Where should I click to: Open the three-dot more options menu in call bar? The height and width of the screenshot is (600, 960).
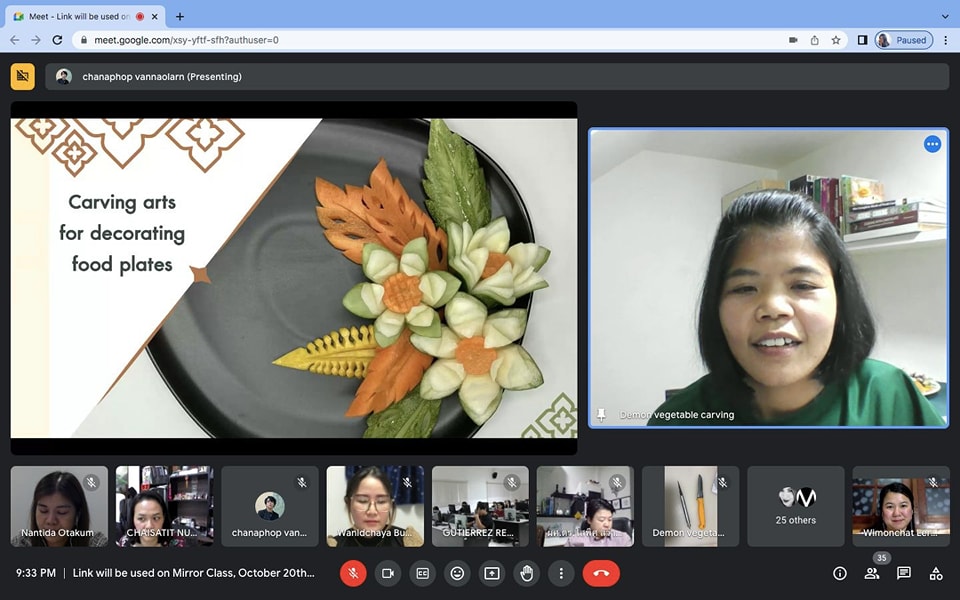click(562, 573)
